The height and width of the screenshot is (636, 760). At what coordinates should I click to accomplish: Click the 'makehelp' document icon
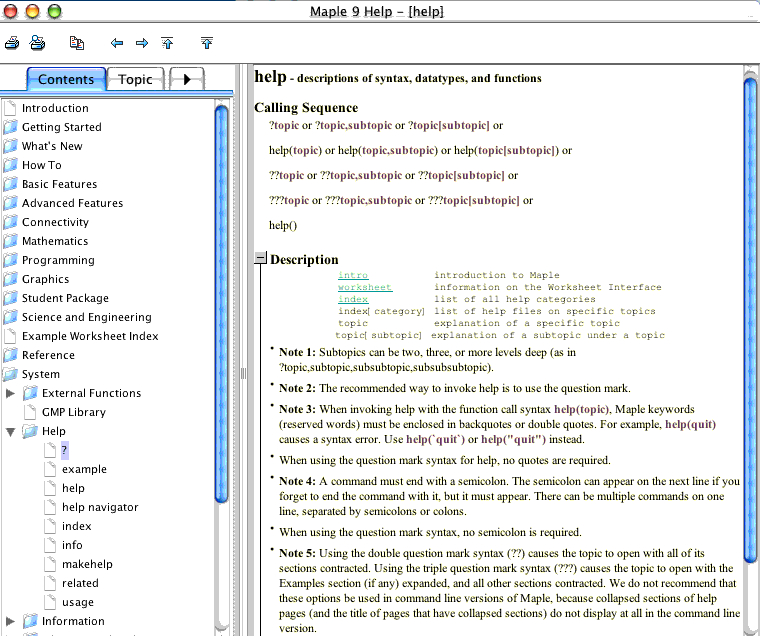tap(50, 564)
